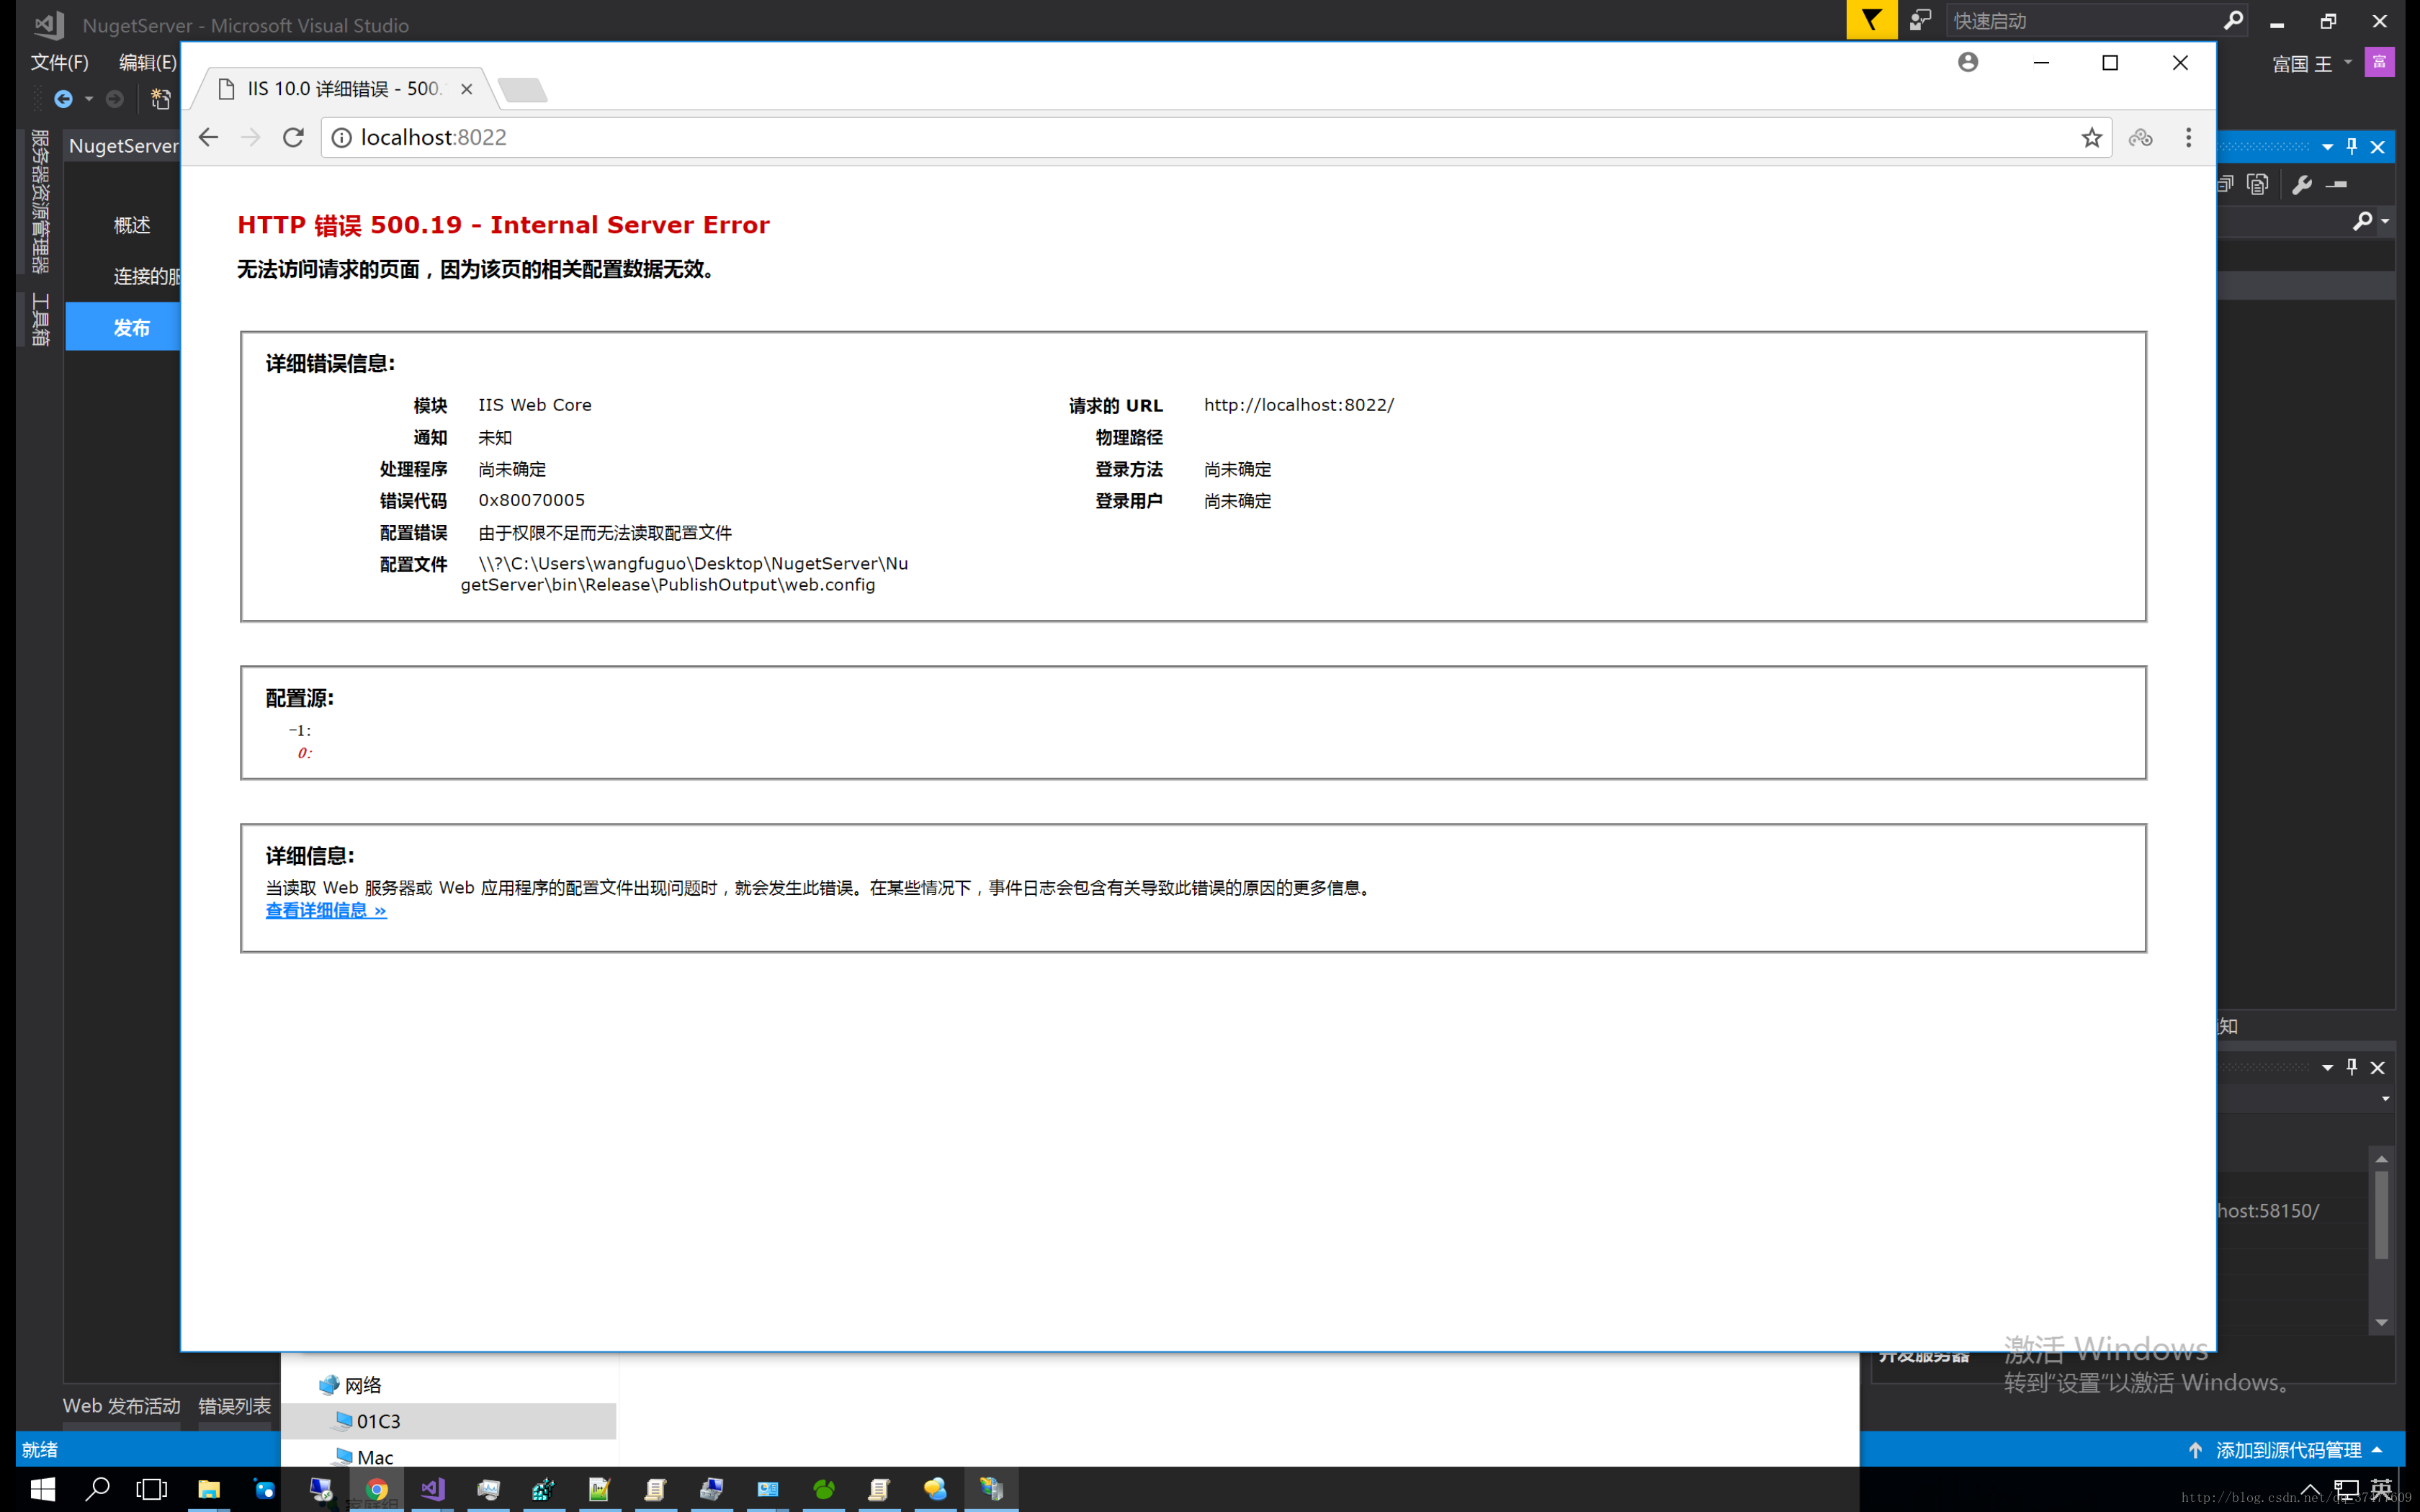
Task: Click the lower panel scrollbar down arrow
Action: click(2381, 1322)
